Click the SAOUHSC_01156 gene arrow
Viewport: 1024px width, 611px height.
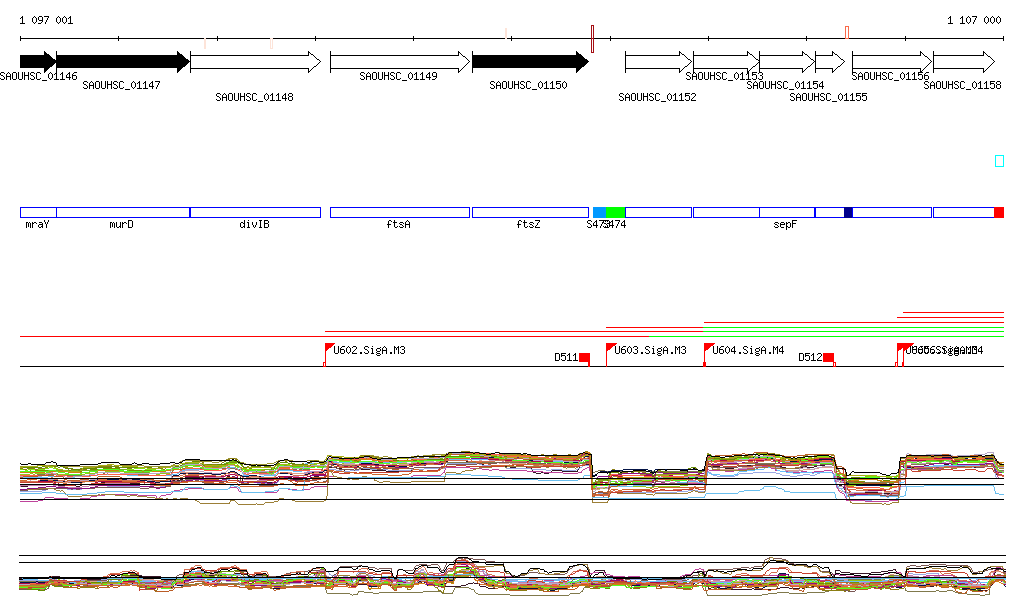[x=891, y=62]
